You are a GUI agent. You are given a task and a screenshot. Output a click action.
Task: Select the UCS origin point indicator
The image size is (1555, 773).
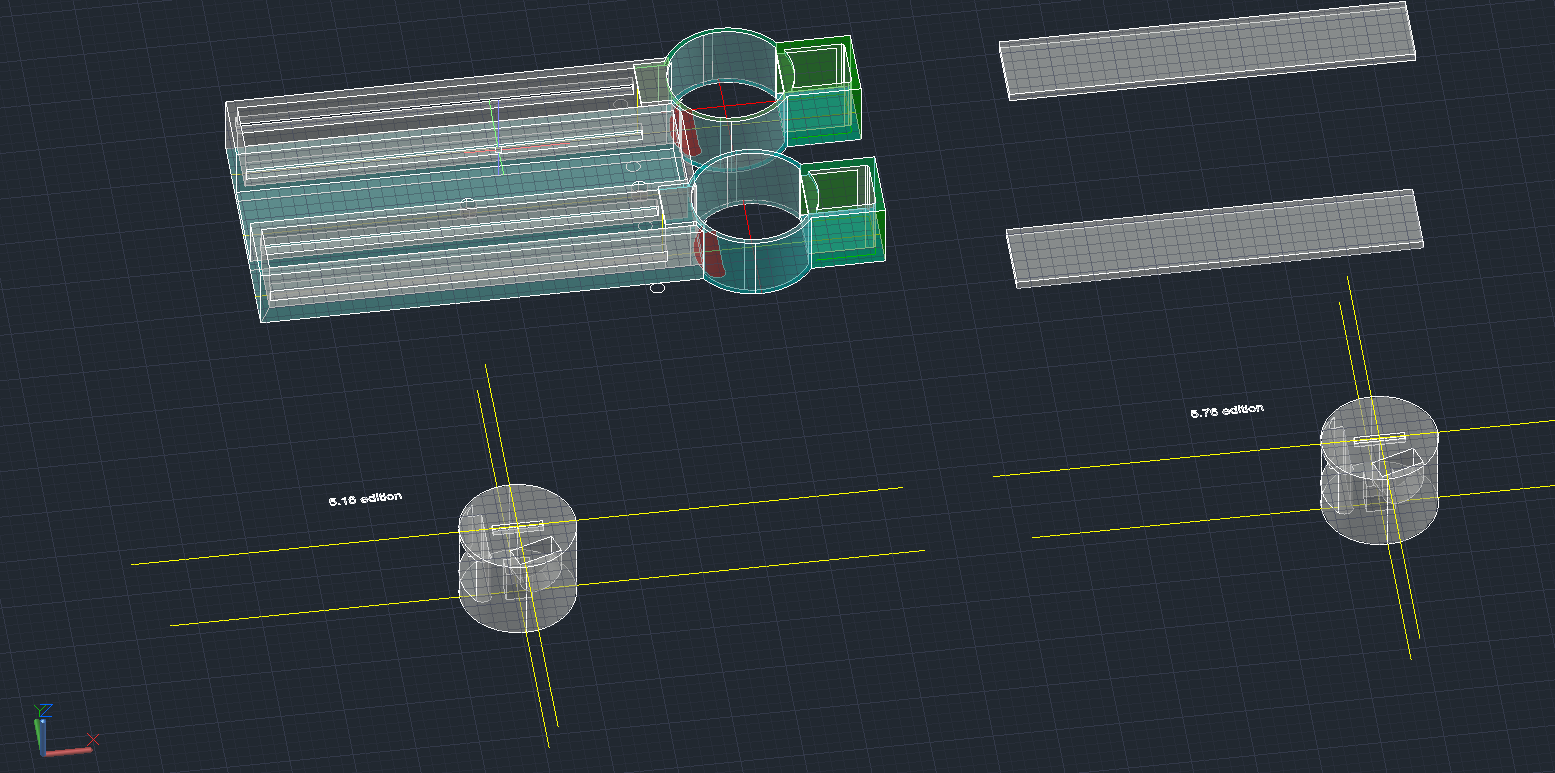[45, 754]
